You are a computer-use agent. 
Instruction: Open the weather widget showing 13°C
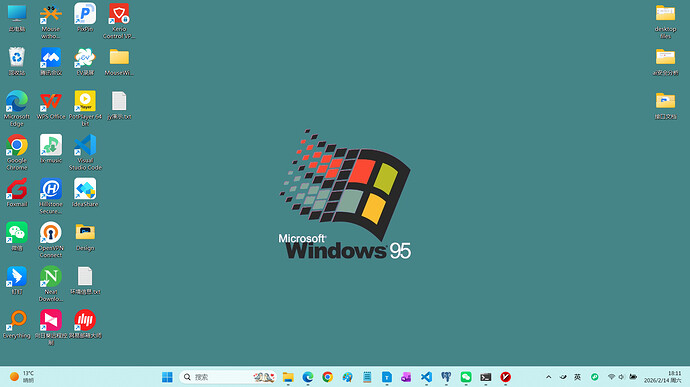point(22,377)
